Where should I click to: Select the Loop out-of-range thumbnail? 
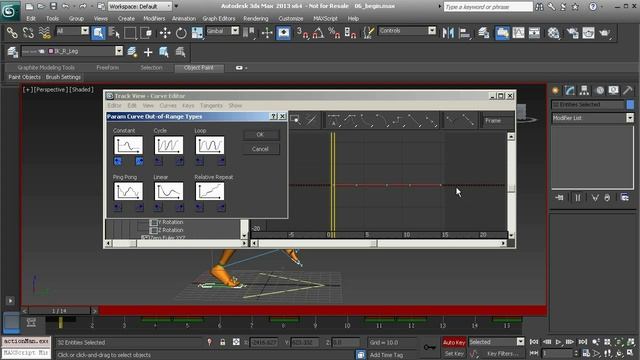(210, 145)
